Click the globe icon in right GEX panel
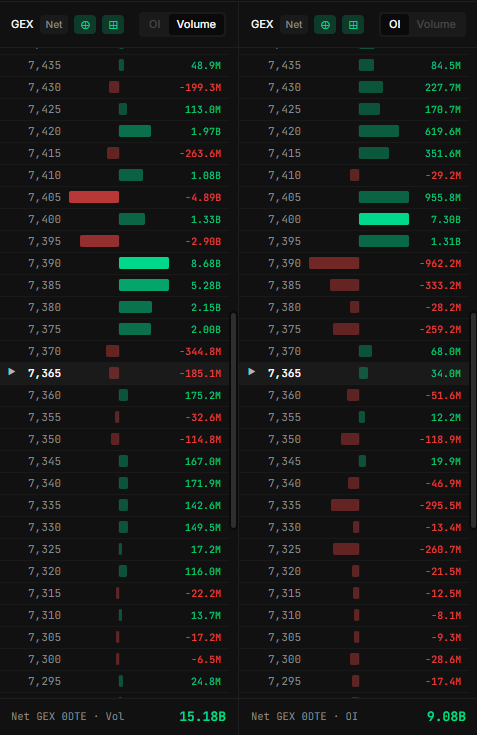Screen dimensions: 477x735 (x=325, y=25)
